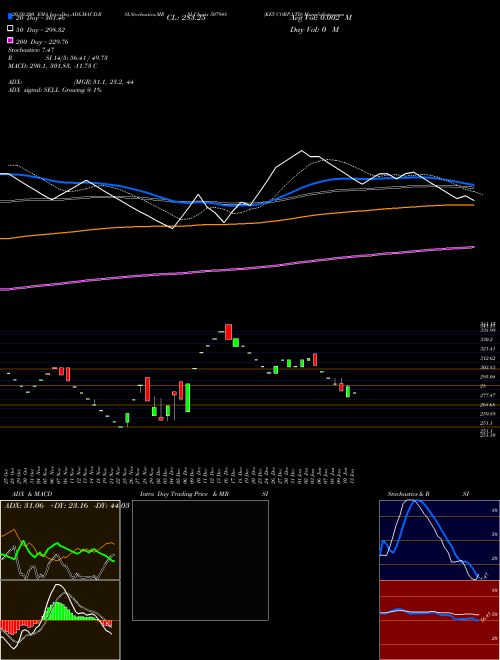Open the red RSI mini chart
This screenshot has height=660, width=500.
click(x=439, y=620)
